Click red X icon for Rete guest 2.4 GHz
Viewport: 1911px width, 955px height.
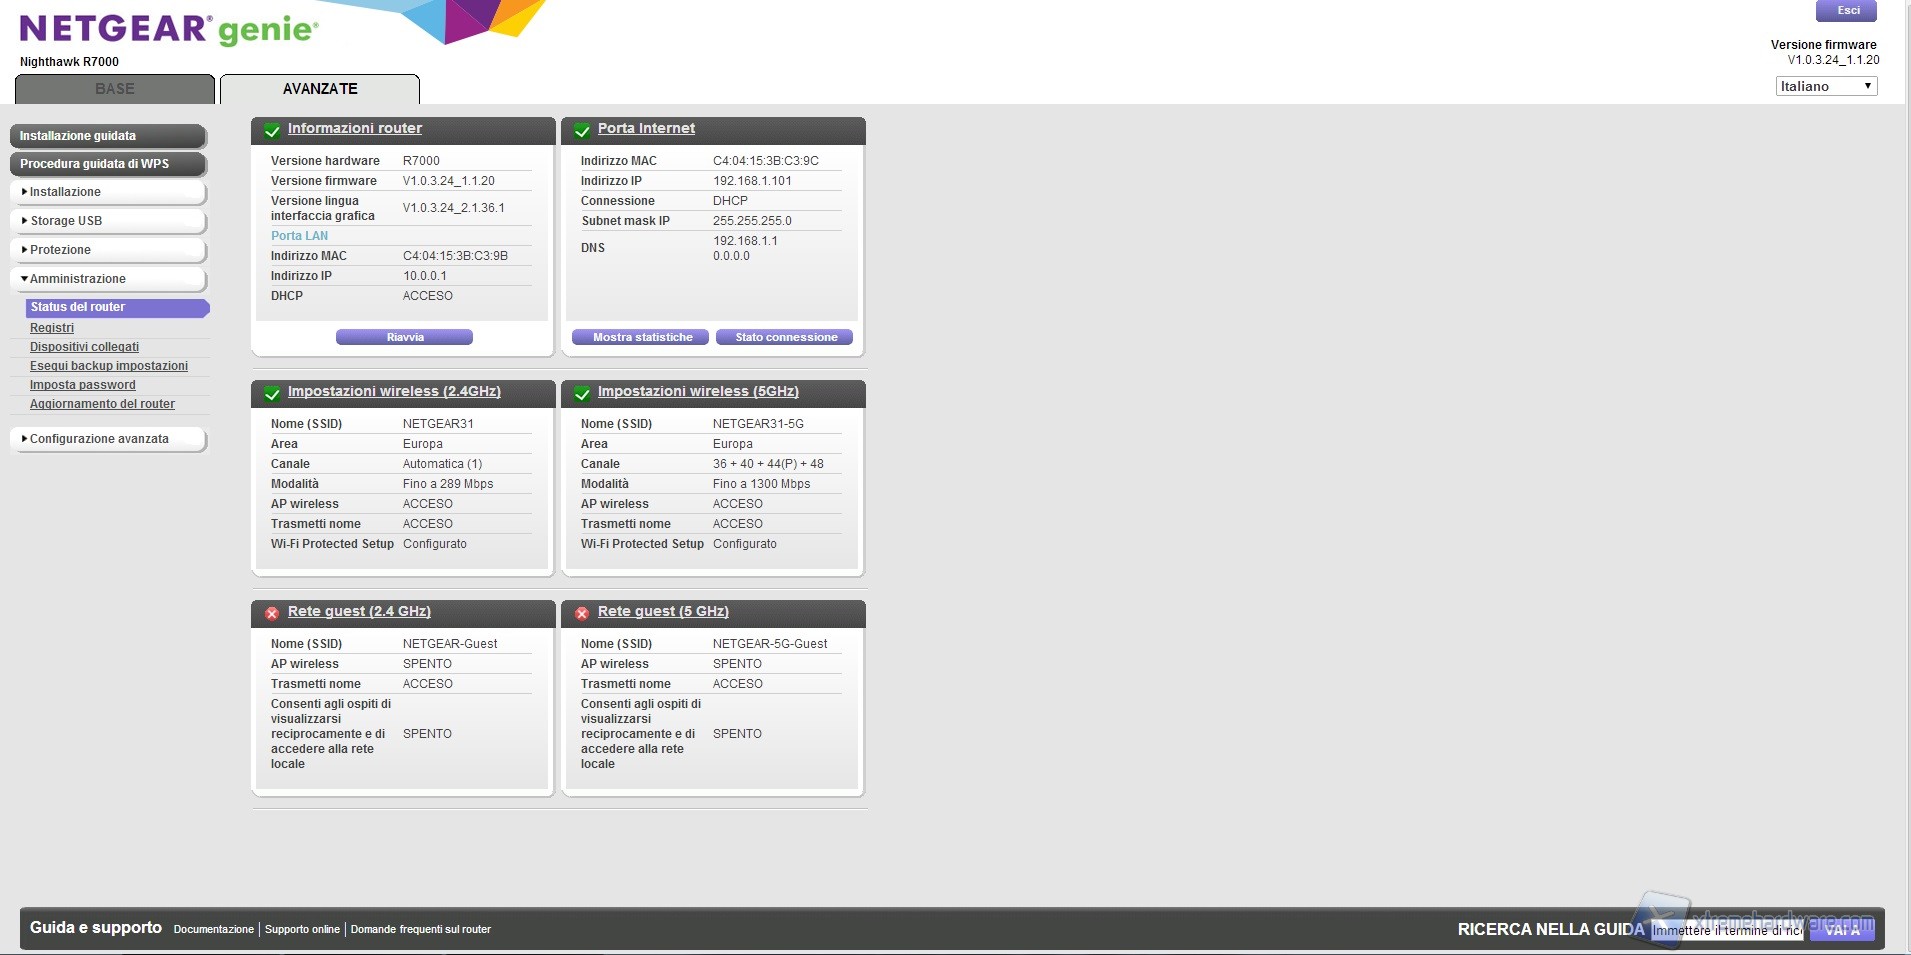click(271, 613)
